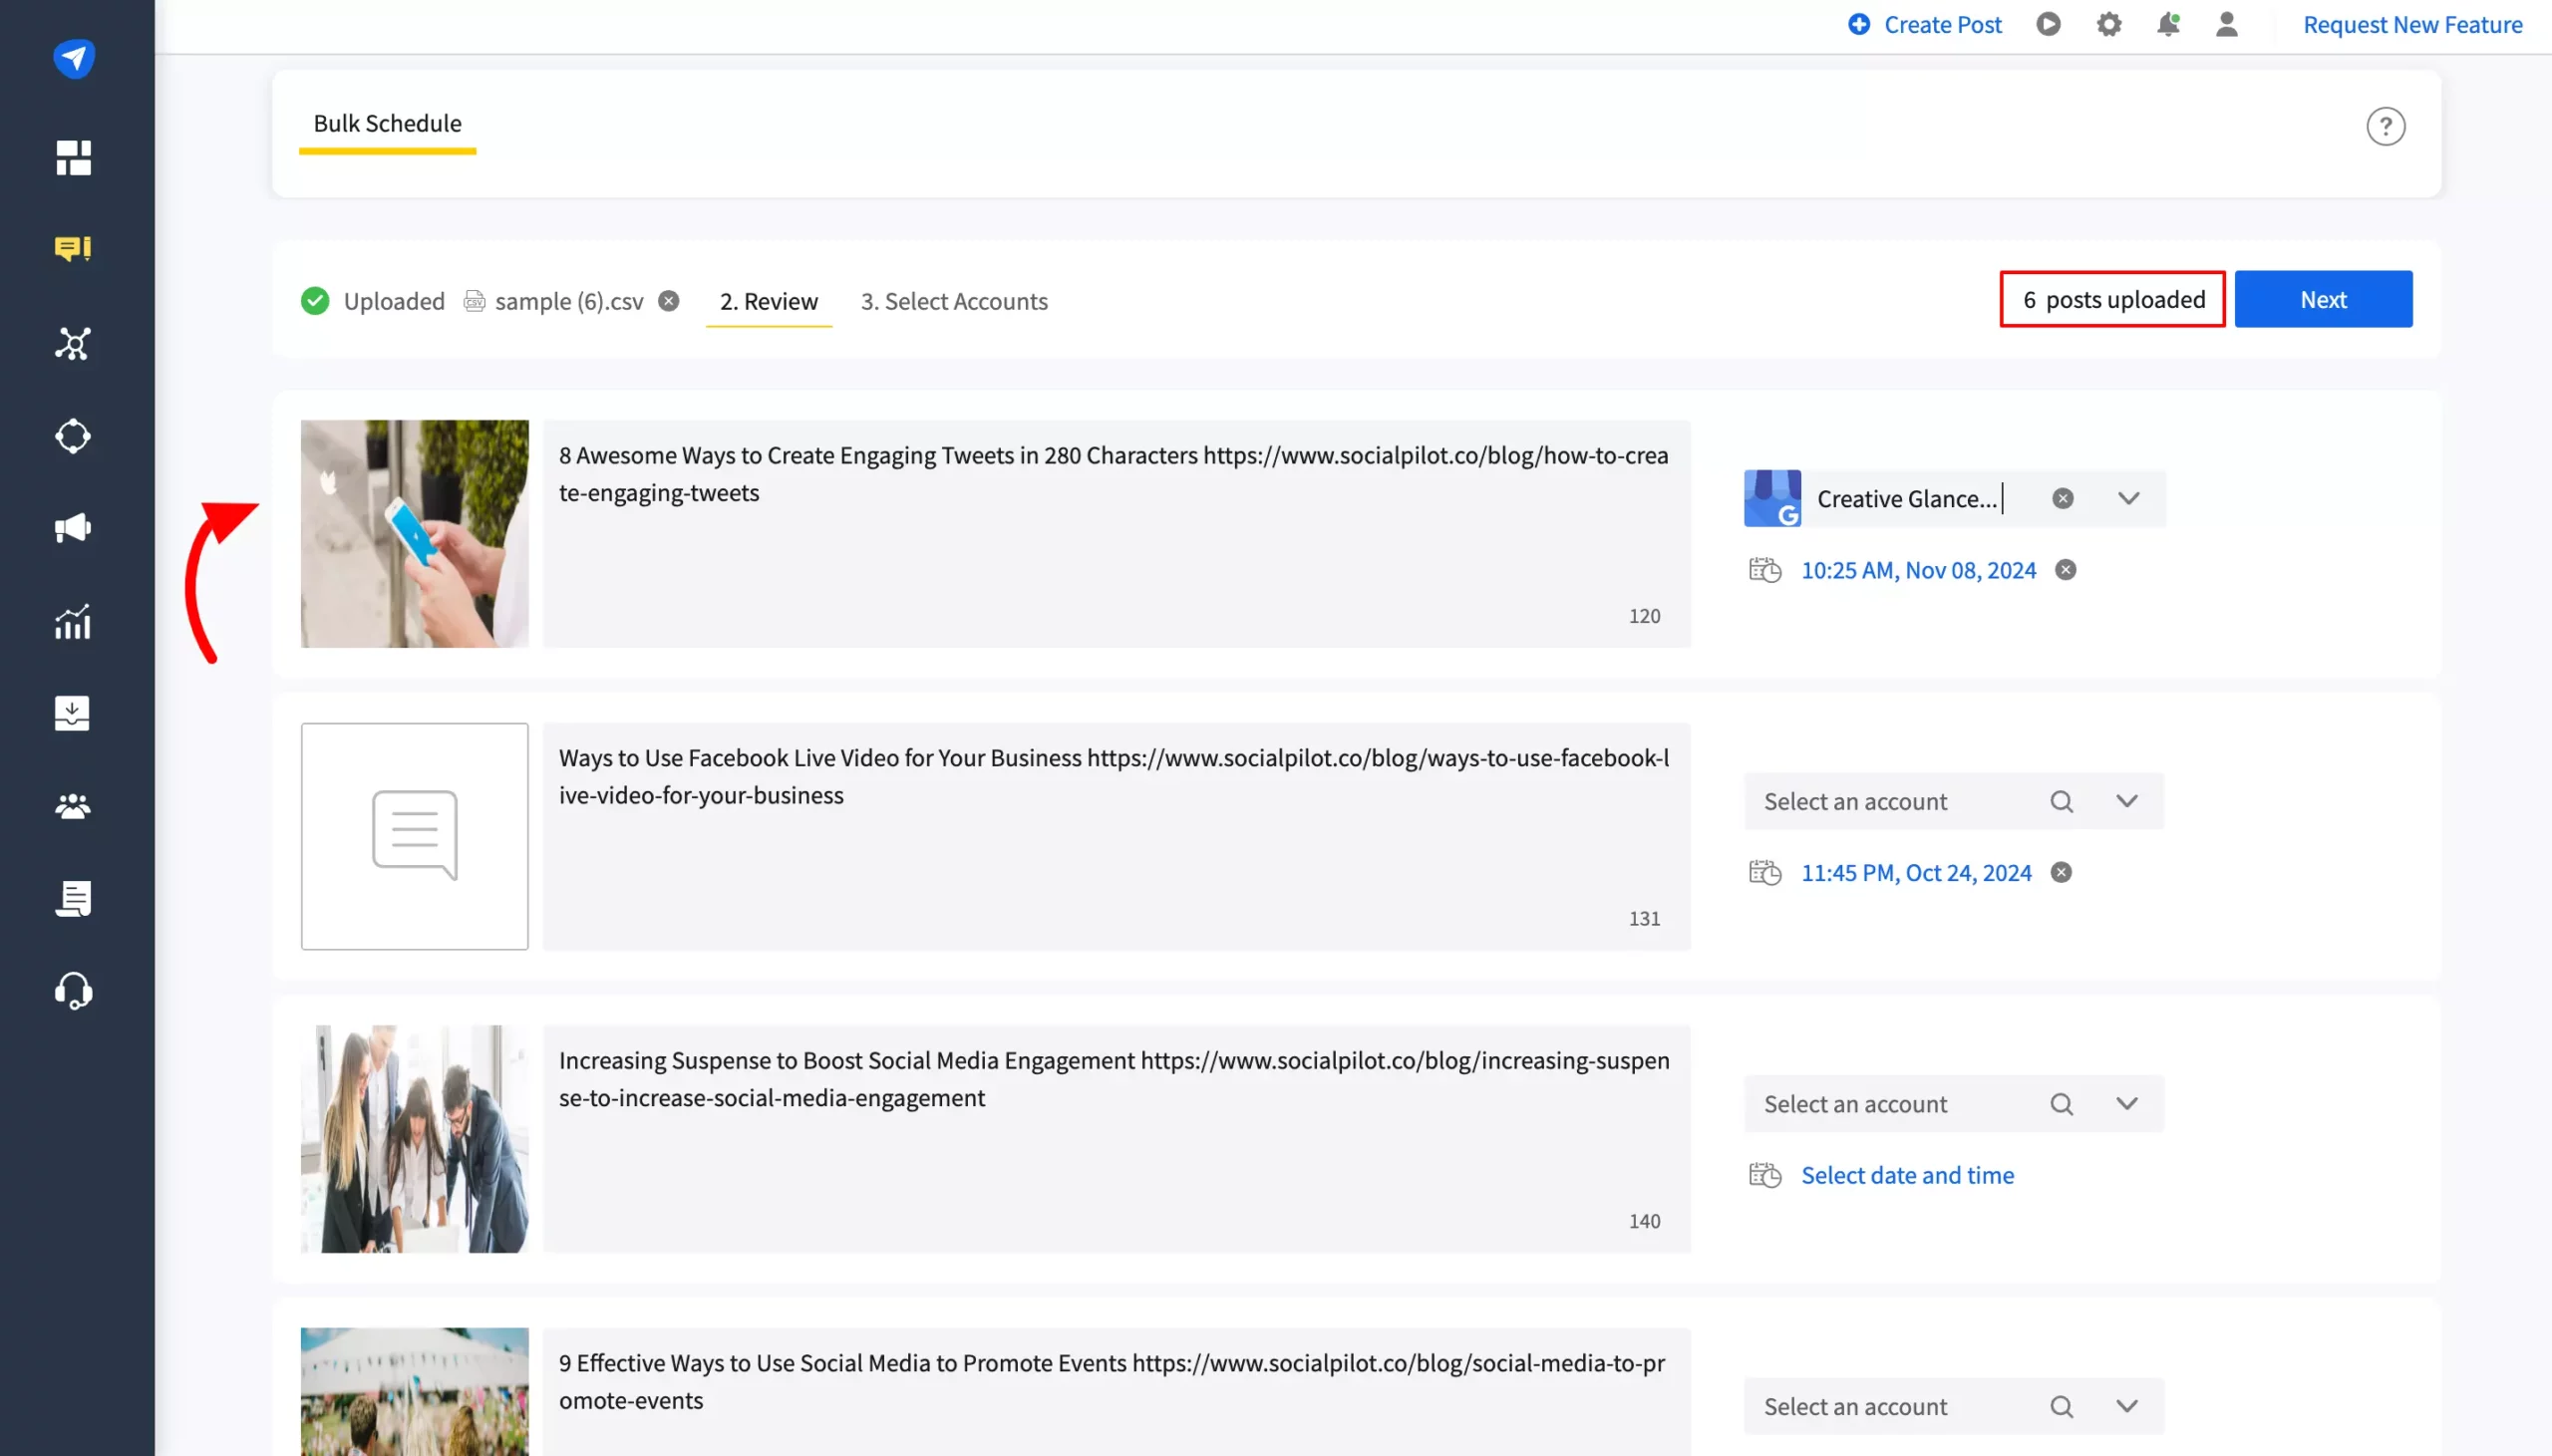Click the Next button
2552x1456 pixels.
(2323, 299)
